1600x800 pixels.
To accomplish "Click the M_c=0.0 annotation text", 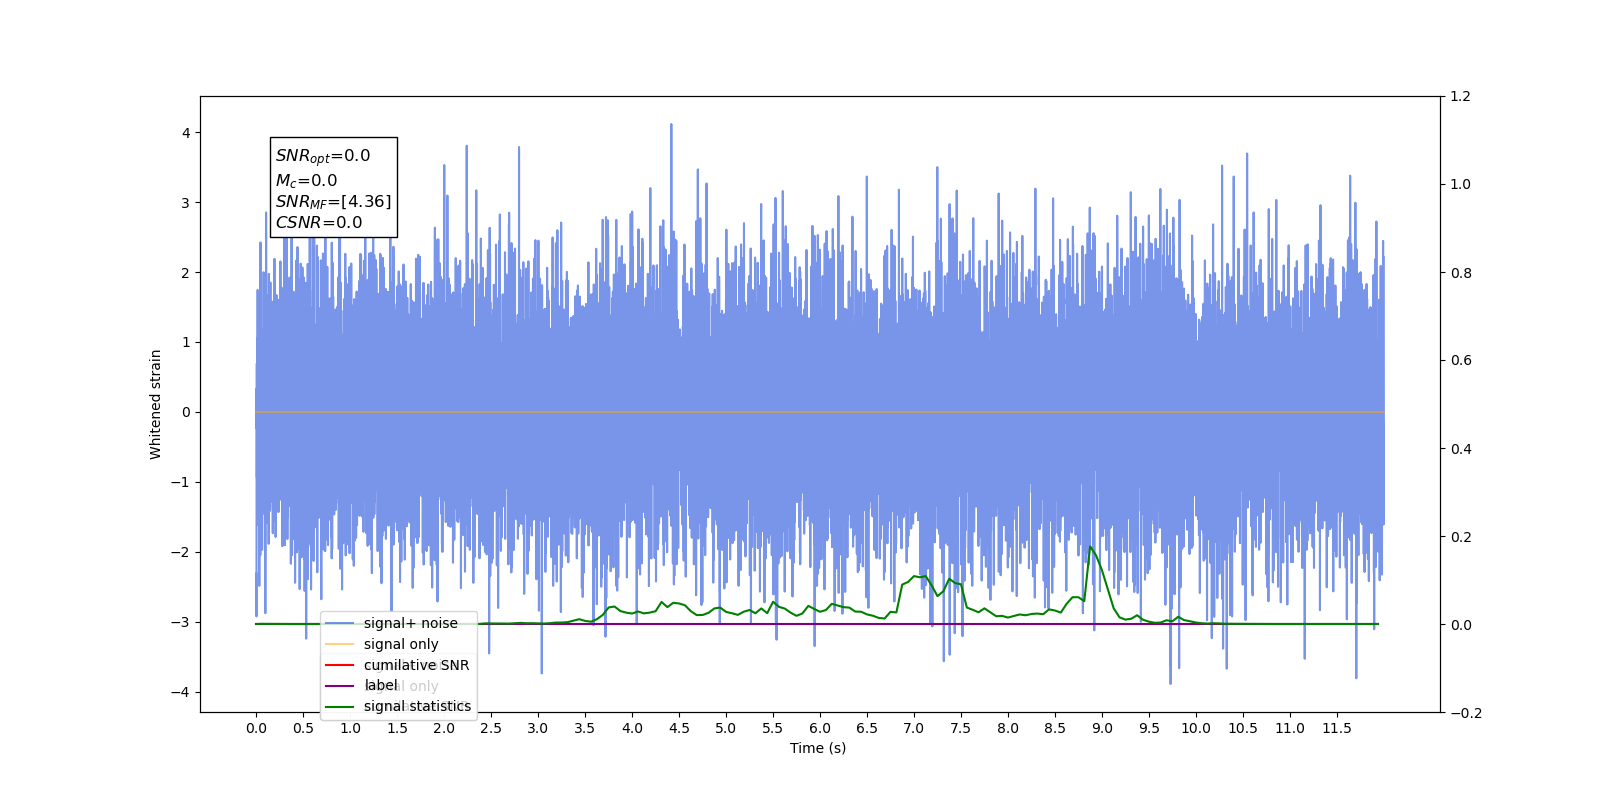I will click(x=307, y=180).
